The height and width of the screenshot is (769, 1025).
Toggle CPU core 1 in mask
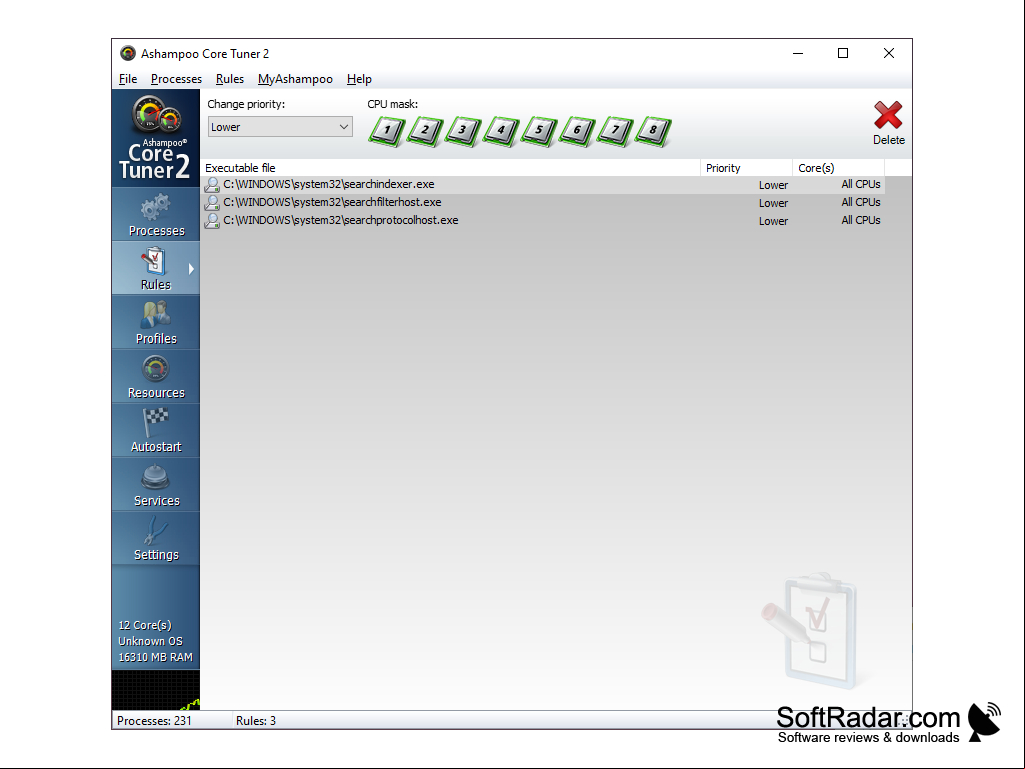click(x=387, y=131)
